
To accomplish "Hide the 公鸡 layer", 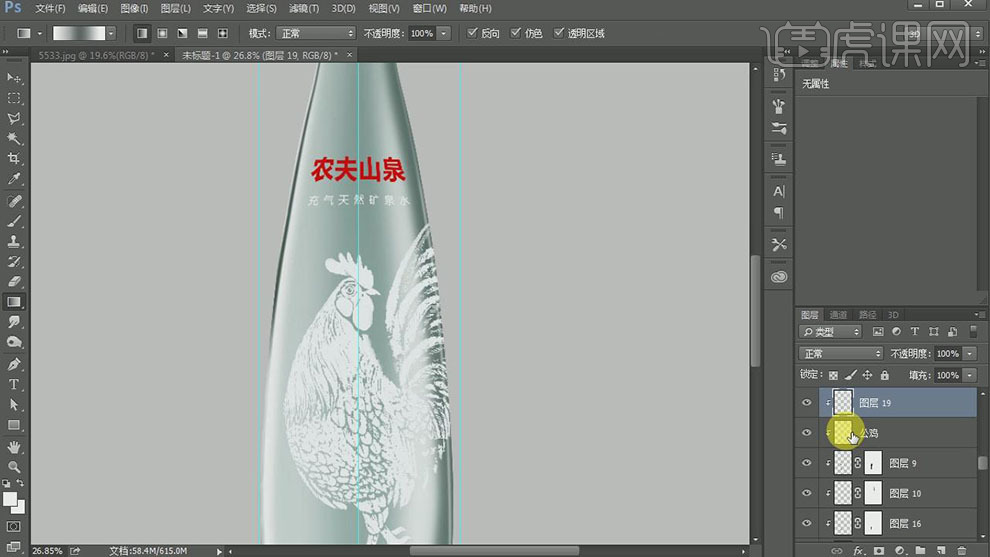I will pyautogui.click(x=806, y=433).
